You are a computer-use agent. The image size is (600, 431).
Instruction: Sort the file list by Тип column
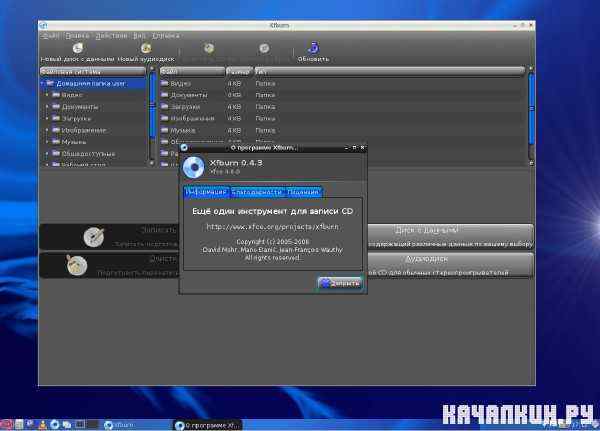390,71
